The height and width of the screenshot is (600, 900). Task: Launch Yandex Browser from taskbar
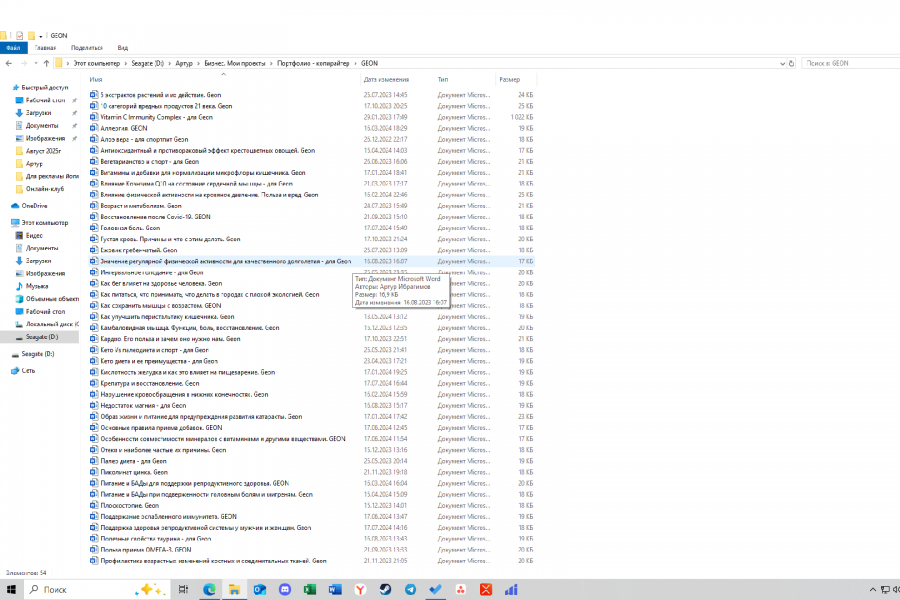pos(360,590)
